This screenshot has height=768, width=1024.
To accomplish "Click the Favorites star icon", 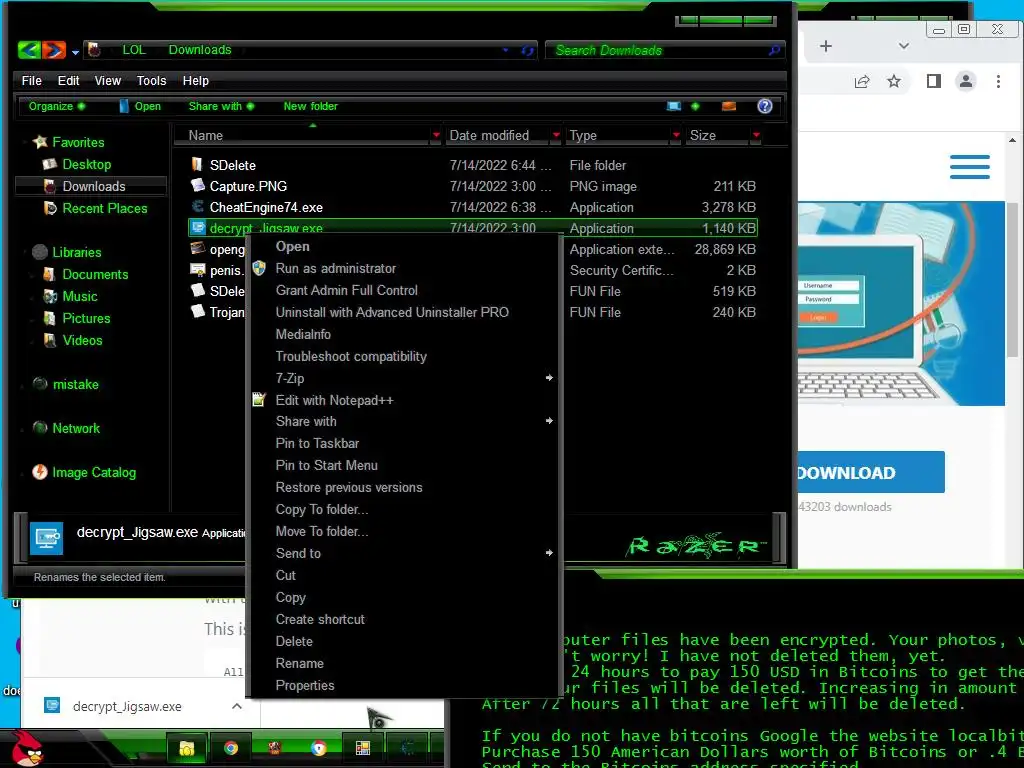I will (40, 142).
